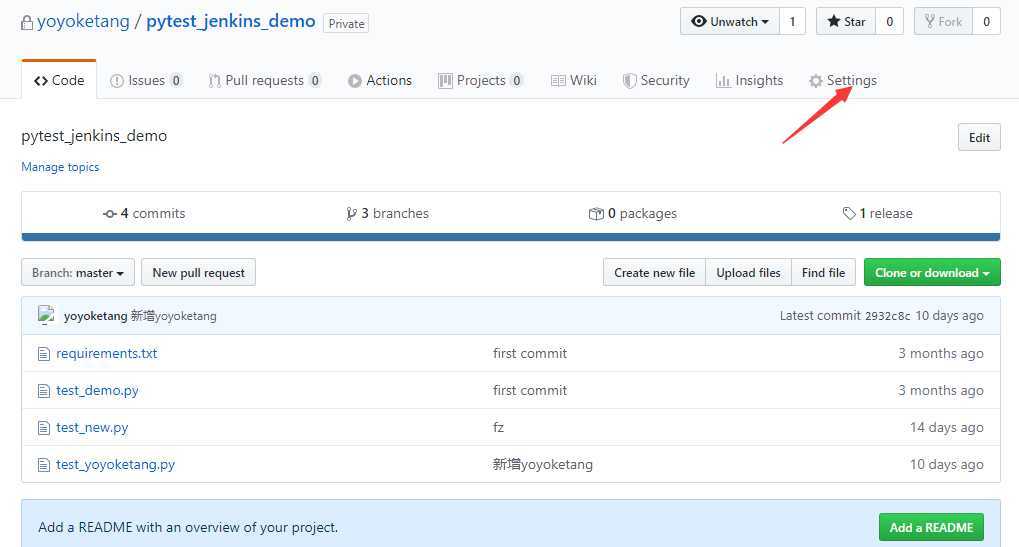1019x547 pixels.
Task: Switch to the Wiki tab
Action: (573, 81)
